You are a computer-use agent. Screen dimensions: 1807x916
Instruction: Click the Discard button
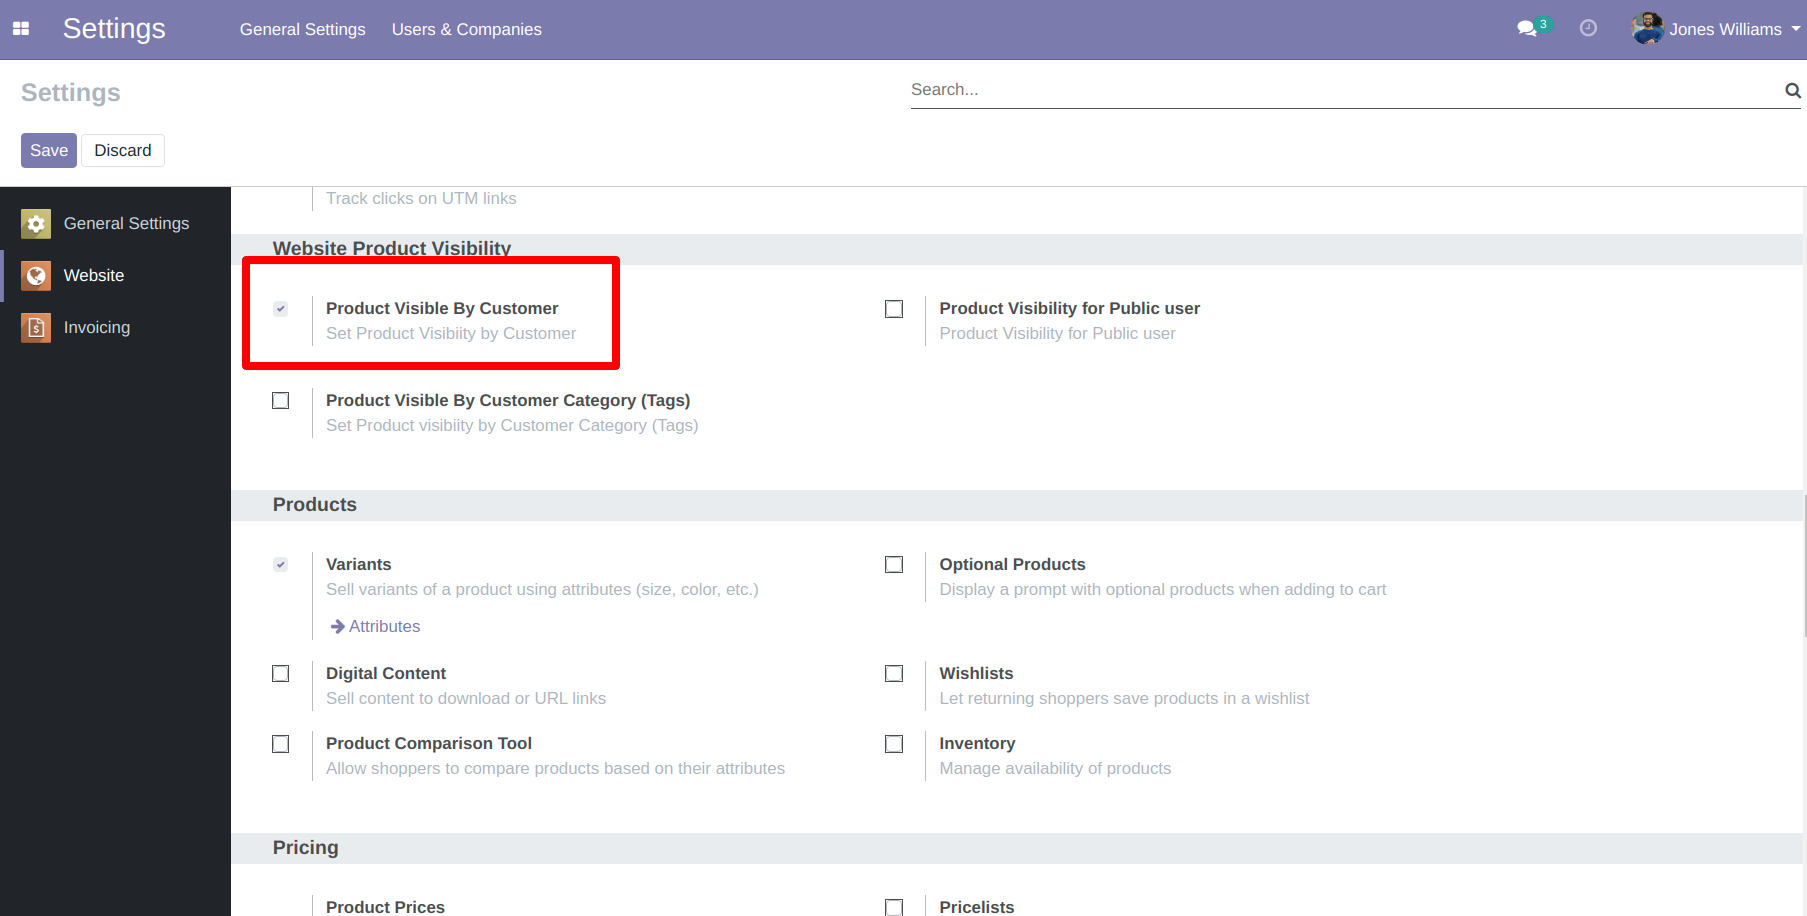coord(123,151)
